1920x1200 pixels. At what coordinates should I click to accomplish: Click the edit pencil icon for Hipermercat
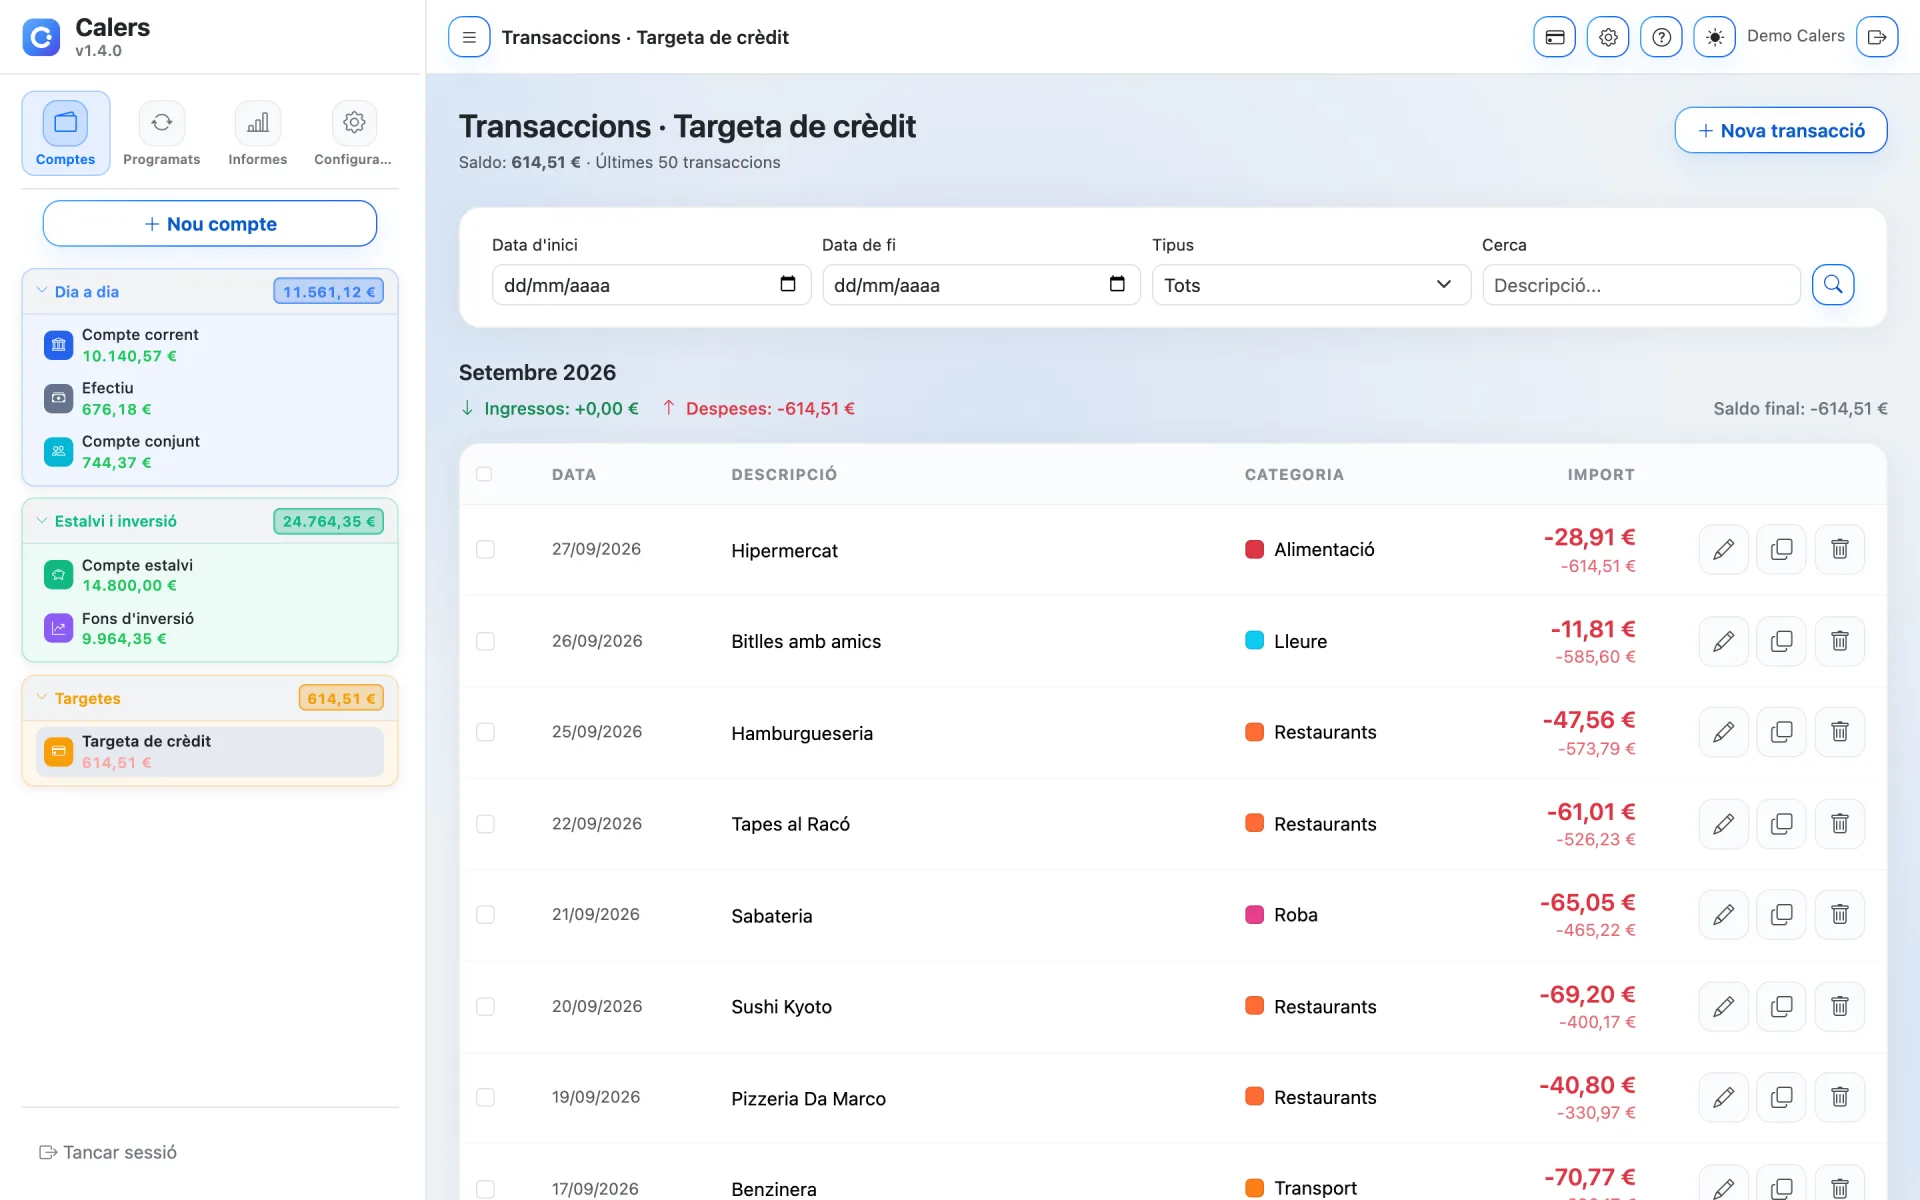[1723, 549]
